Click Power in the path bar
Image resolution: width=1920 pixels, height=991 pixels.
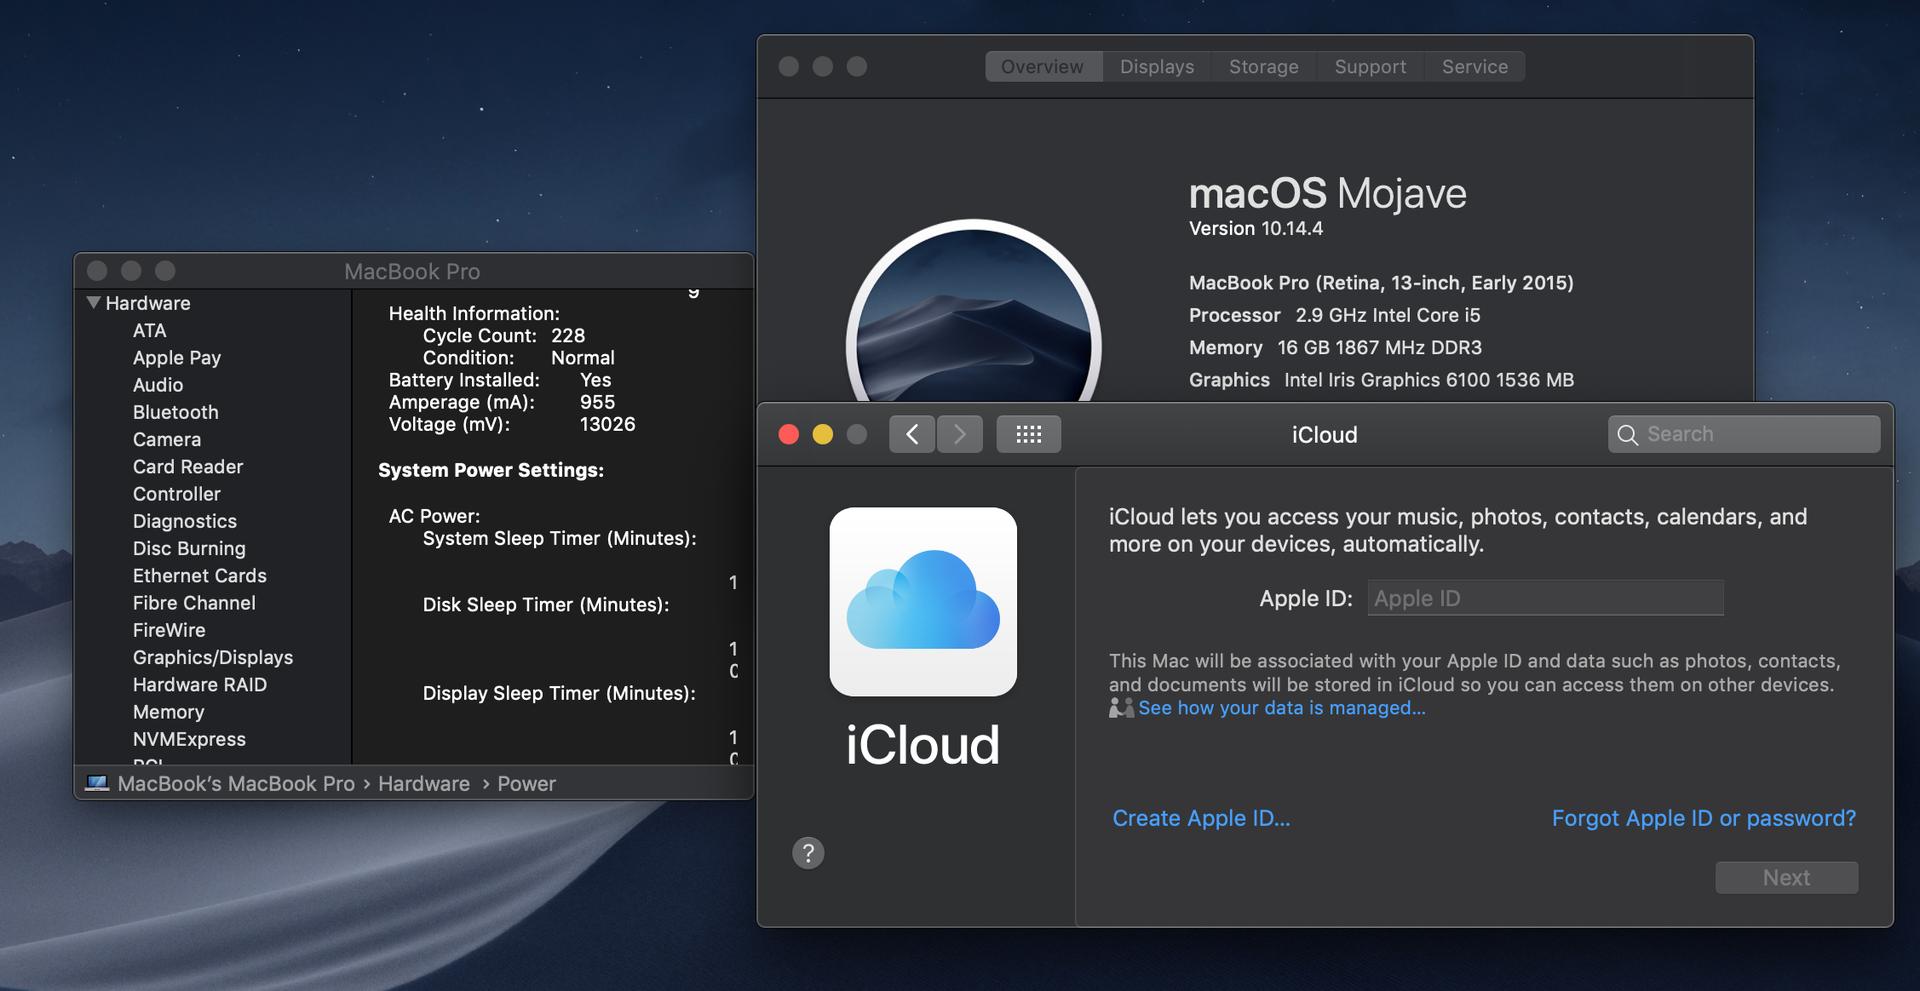click(x=527, y=784)
